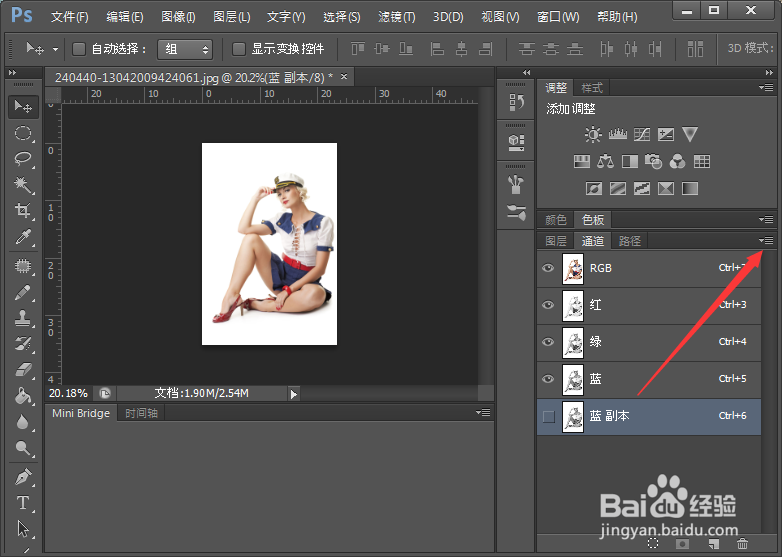Add an Invert adjustment
The image size is (782, 557).
pyautogui.click(x=593, y=188)
